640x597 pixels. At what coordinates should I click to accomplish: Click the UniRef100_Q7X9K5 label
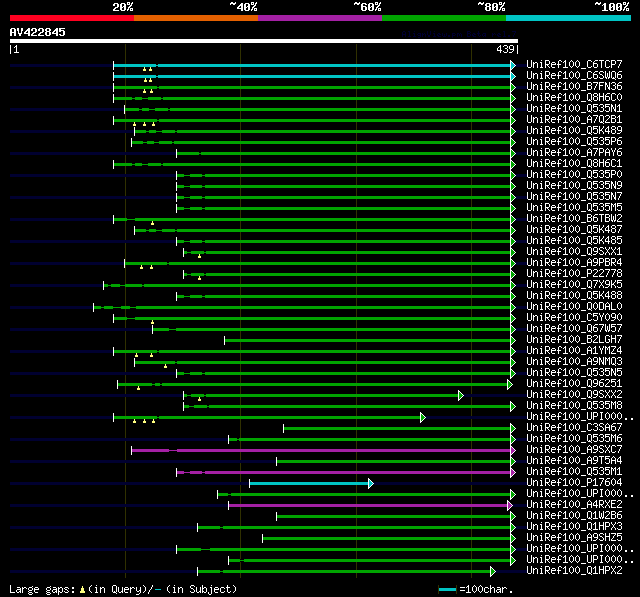[574, 285]
